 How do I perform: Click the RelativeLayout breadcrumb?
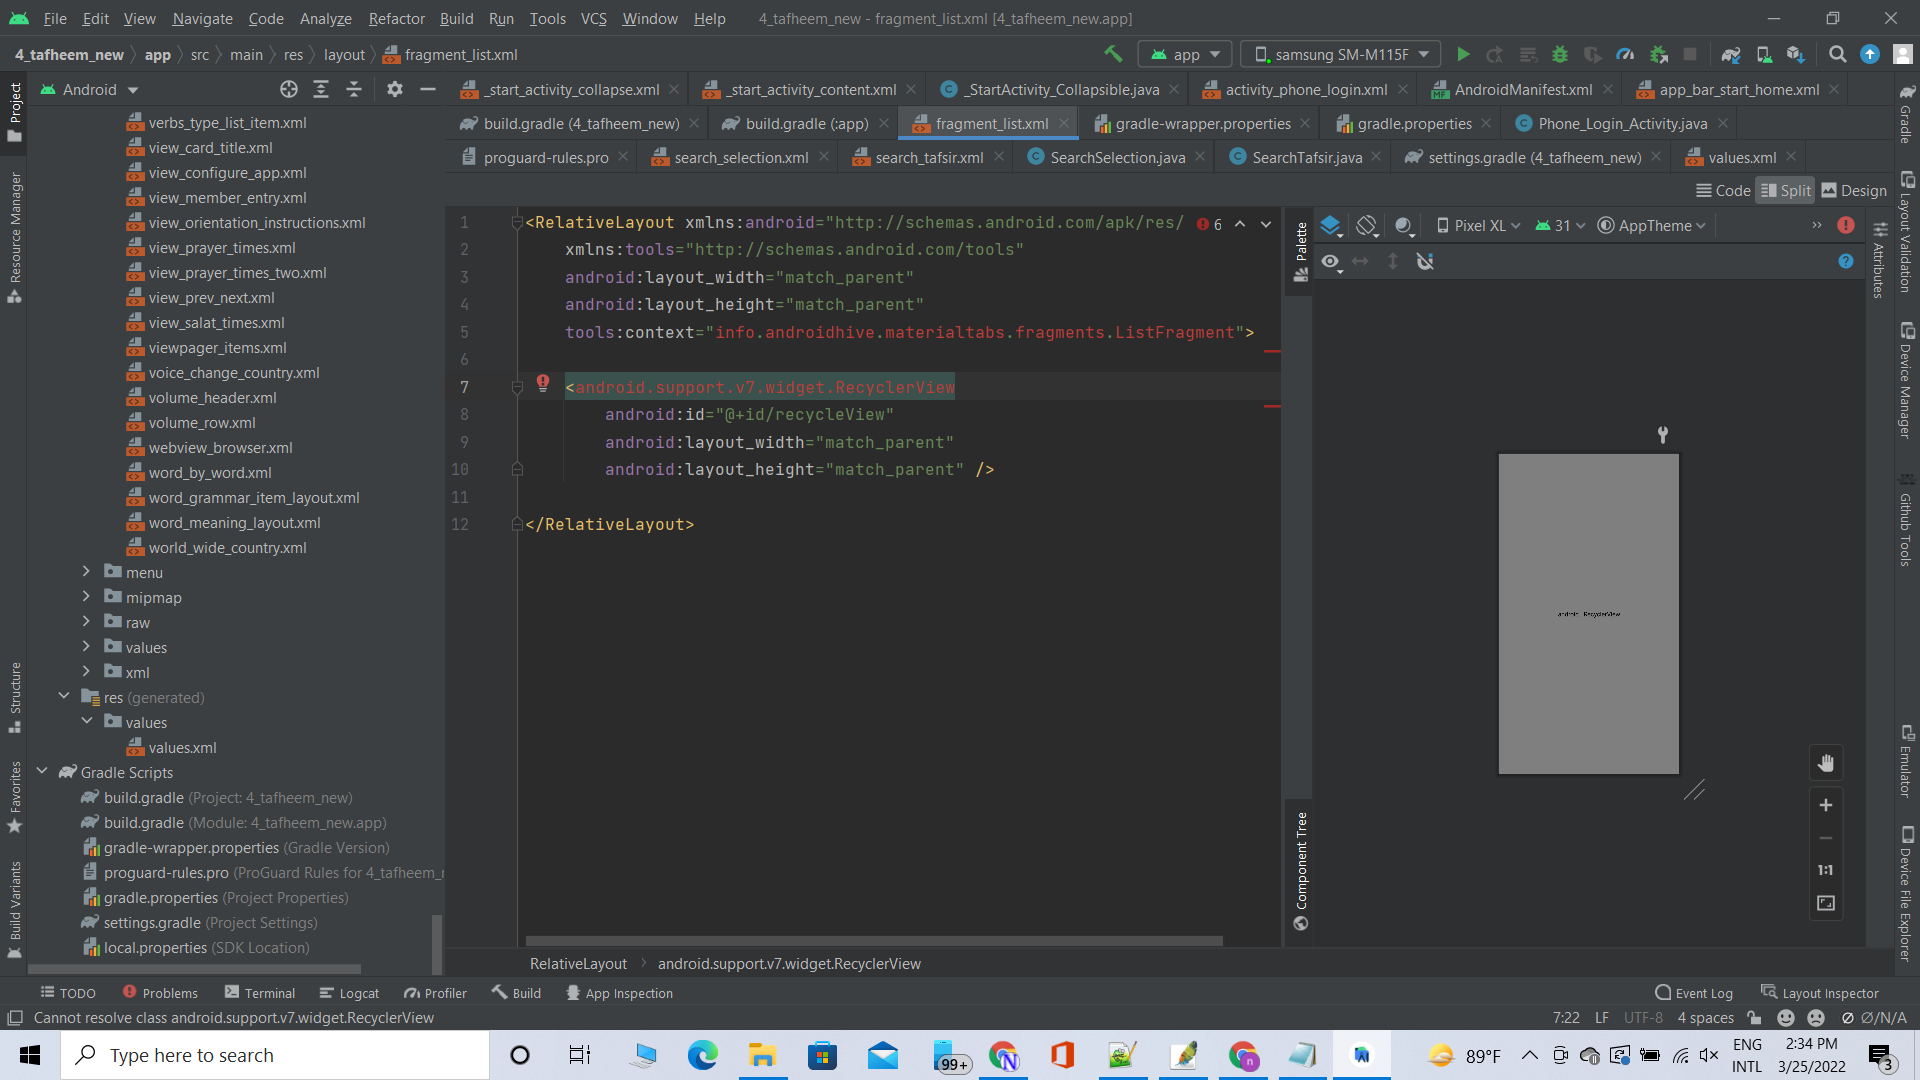(578, 964)
